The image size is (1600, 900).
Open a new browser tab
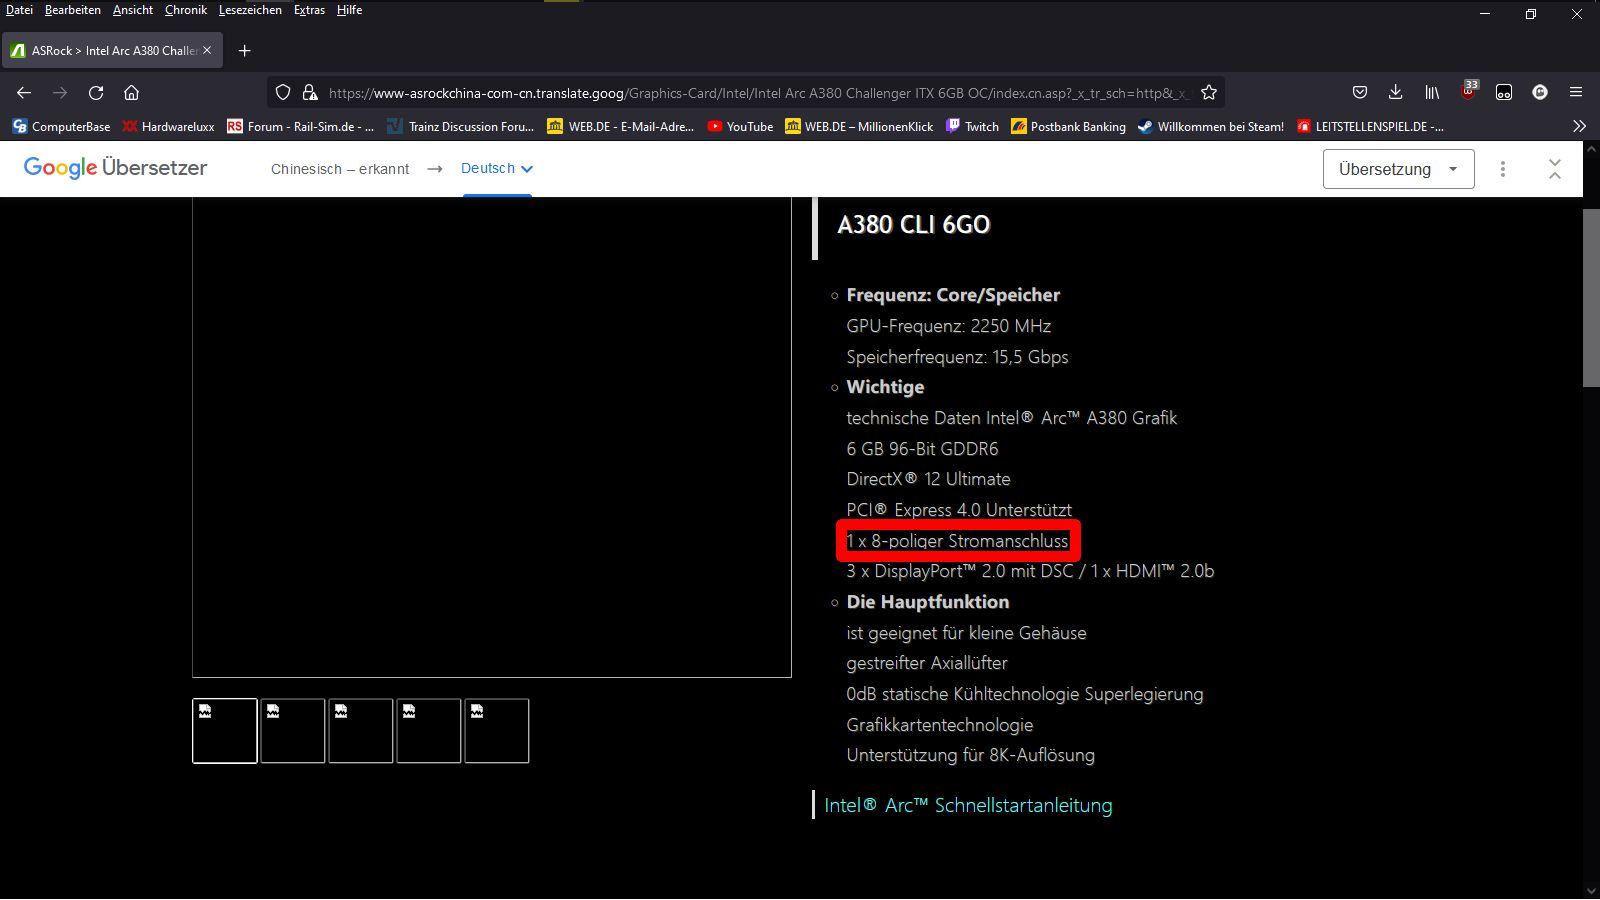(244, 50)
